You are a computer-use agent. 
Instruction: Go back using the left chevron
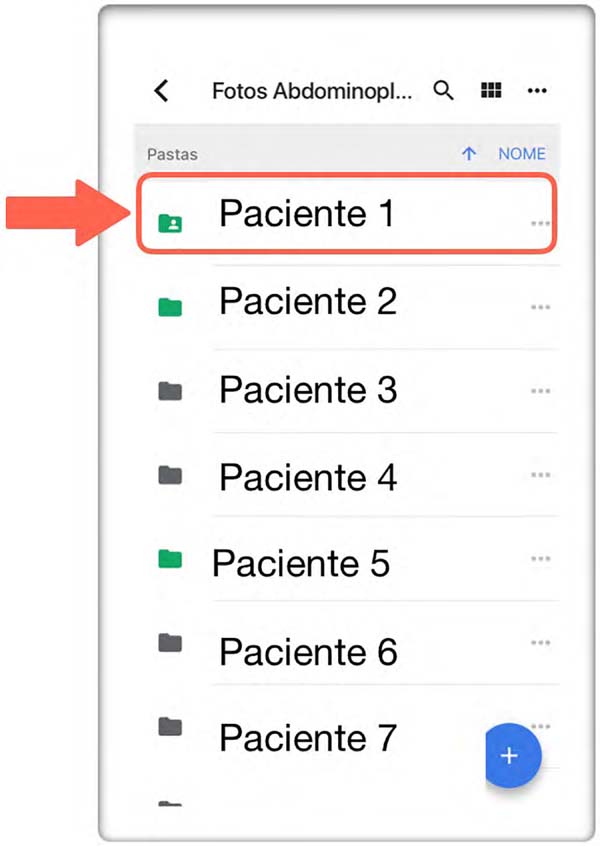coord(161,91)
